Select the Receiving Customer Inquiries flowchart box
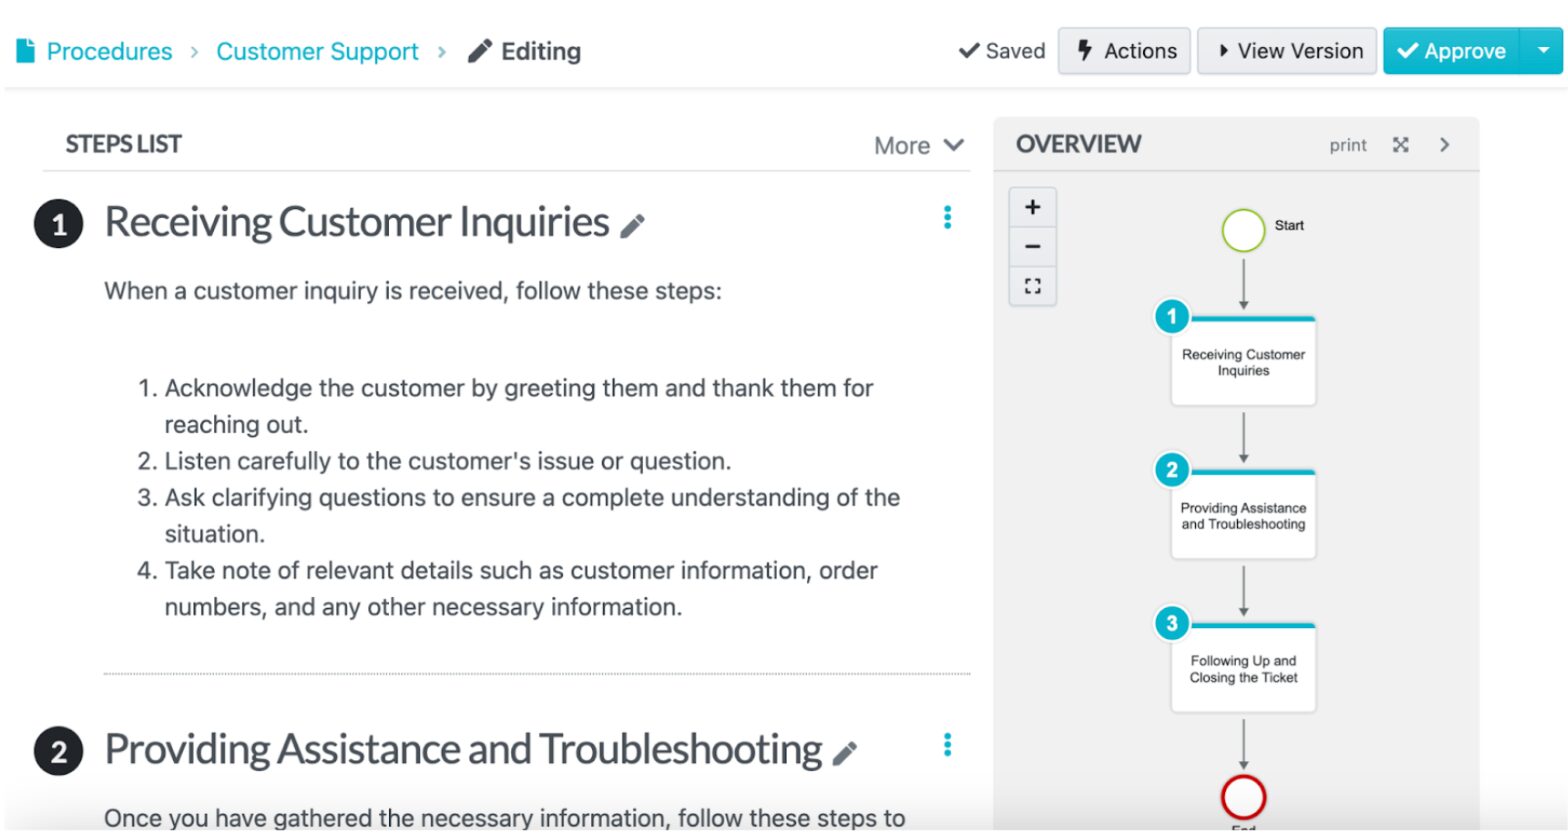 1243,362
